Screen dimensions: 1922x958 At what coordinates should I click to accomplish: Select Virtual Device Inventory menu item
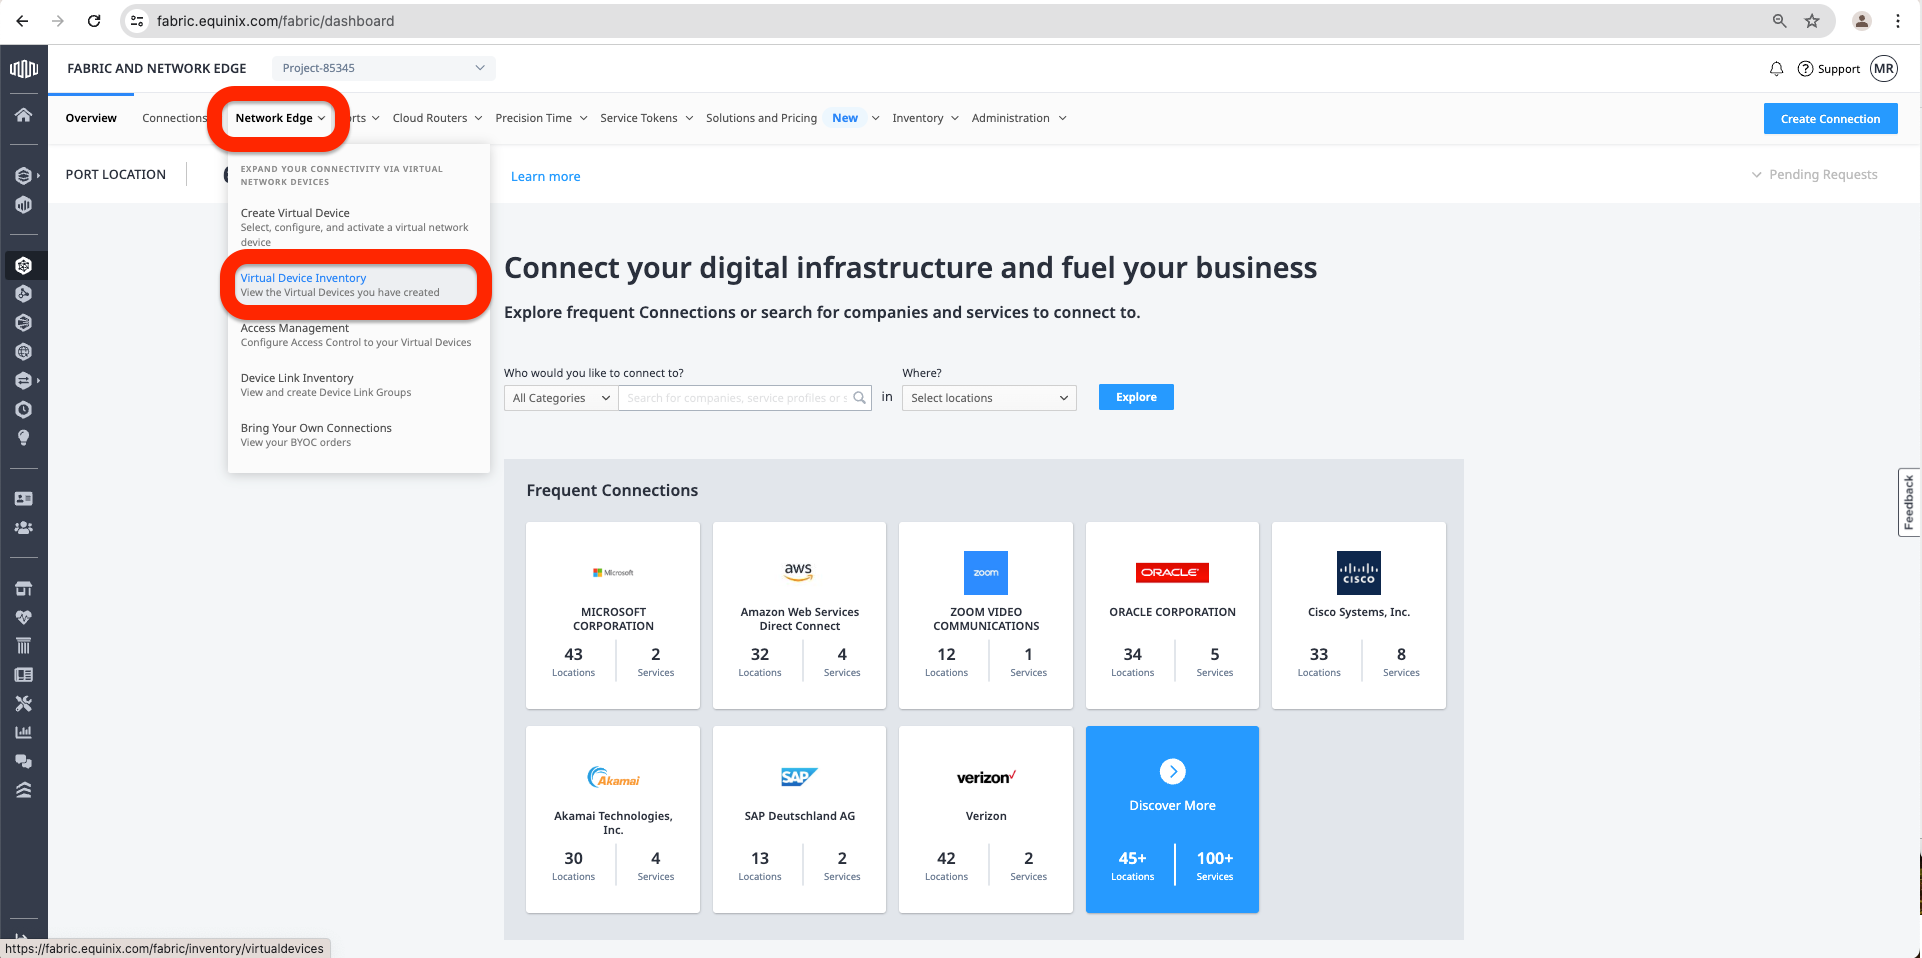click(304, 278)
